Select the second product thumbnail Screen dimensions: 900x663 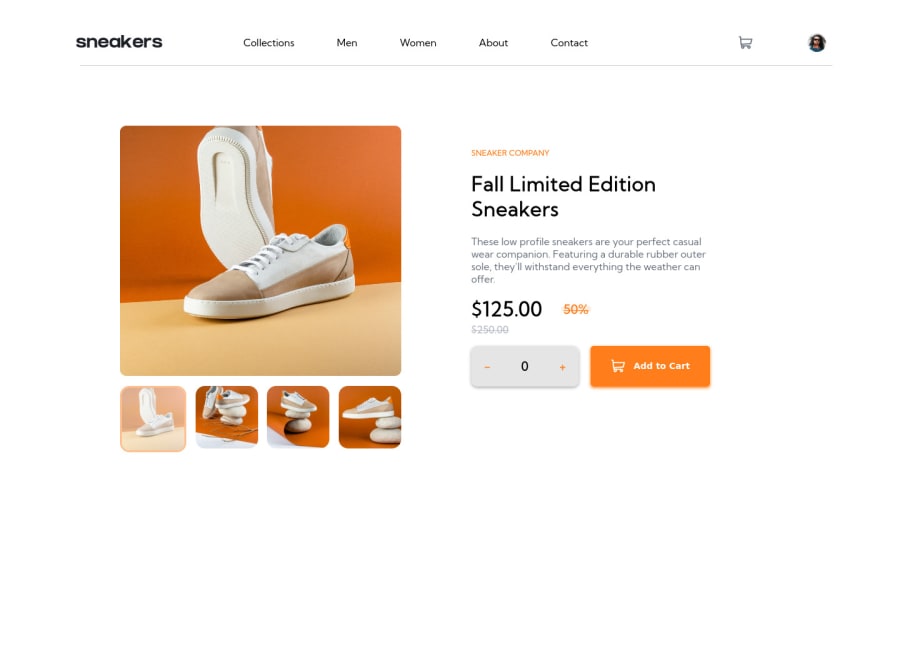click(227, 417)
